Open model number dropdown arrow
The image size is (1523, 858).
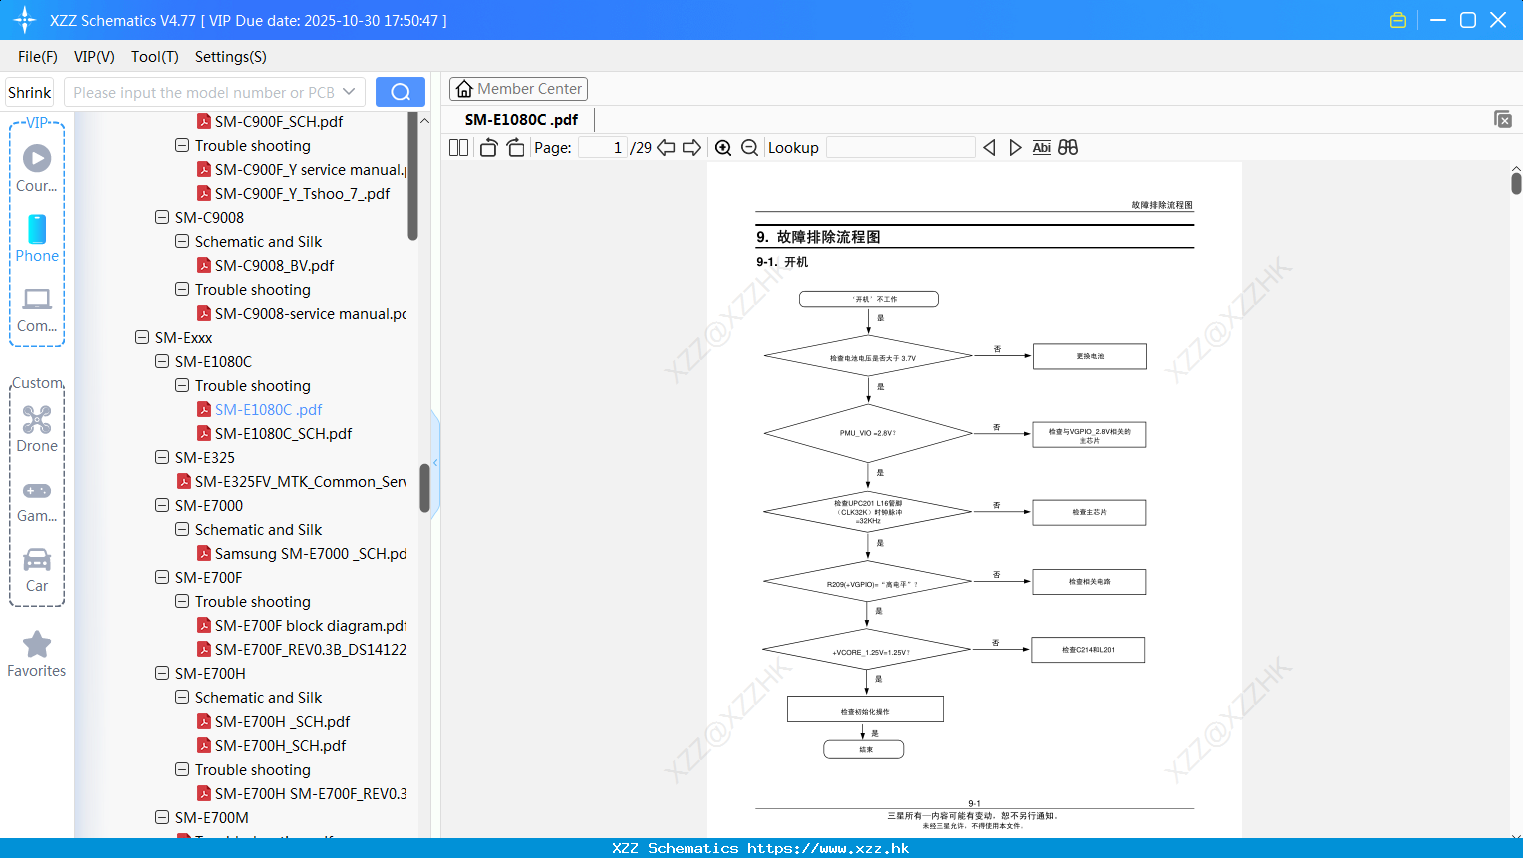(349, 92)
